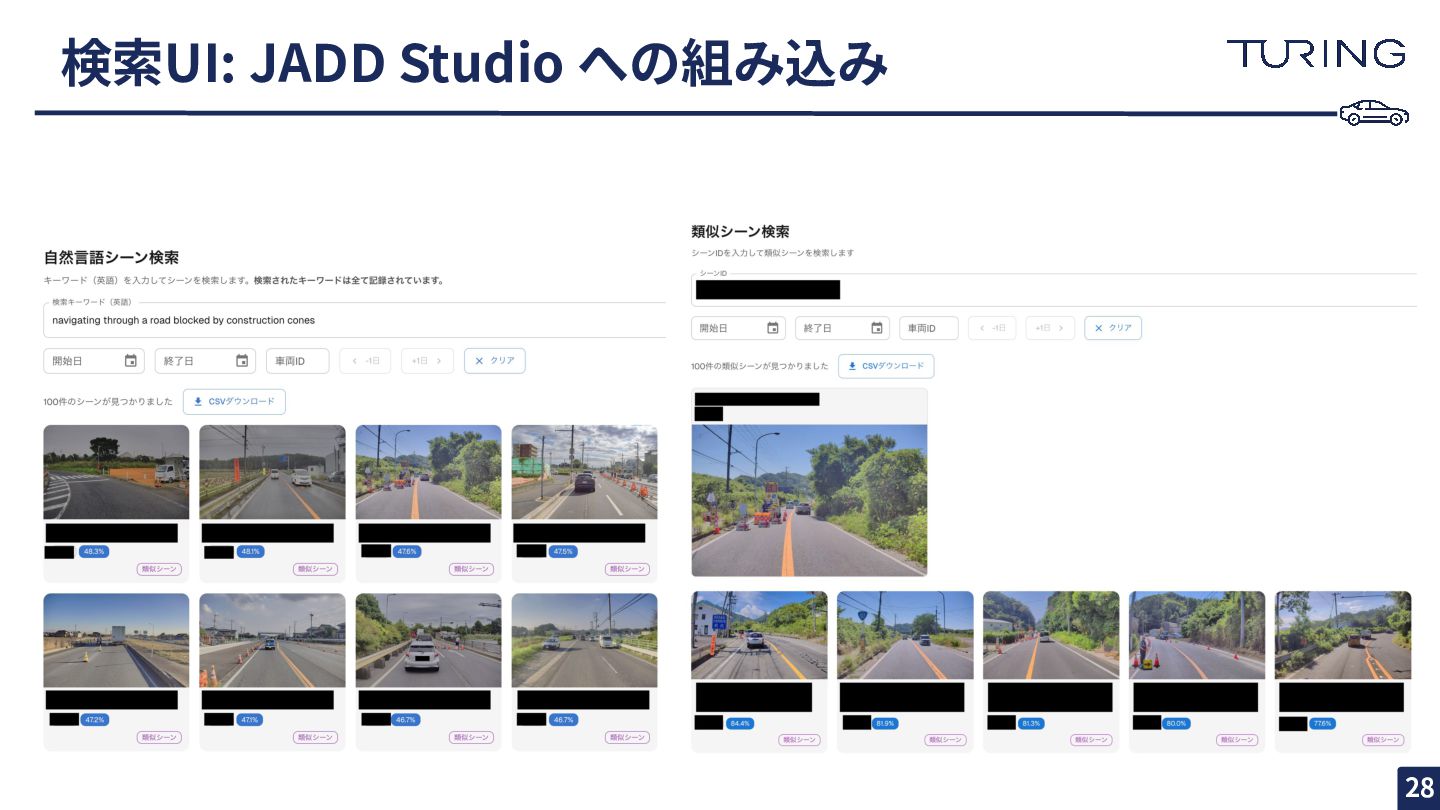Screen dimensions: 1440x810
Task: Click the シーンID input field
Action: 1054,290
